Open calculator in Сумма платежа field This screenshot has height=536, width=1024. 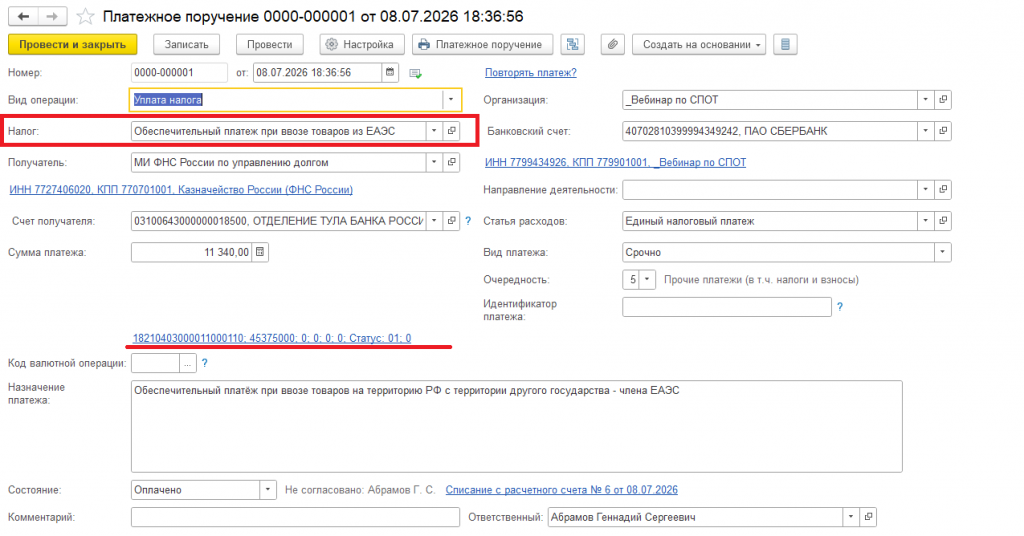pyautogui.click(x=260, y=252)
